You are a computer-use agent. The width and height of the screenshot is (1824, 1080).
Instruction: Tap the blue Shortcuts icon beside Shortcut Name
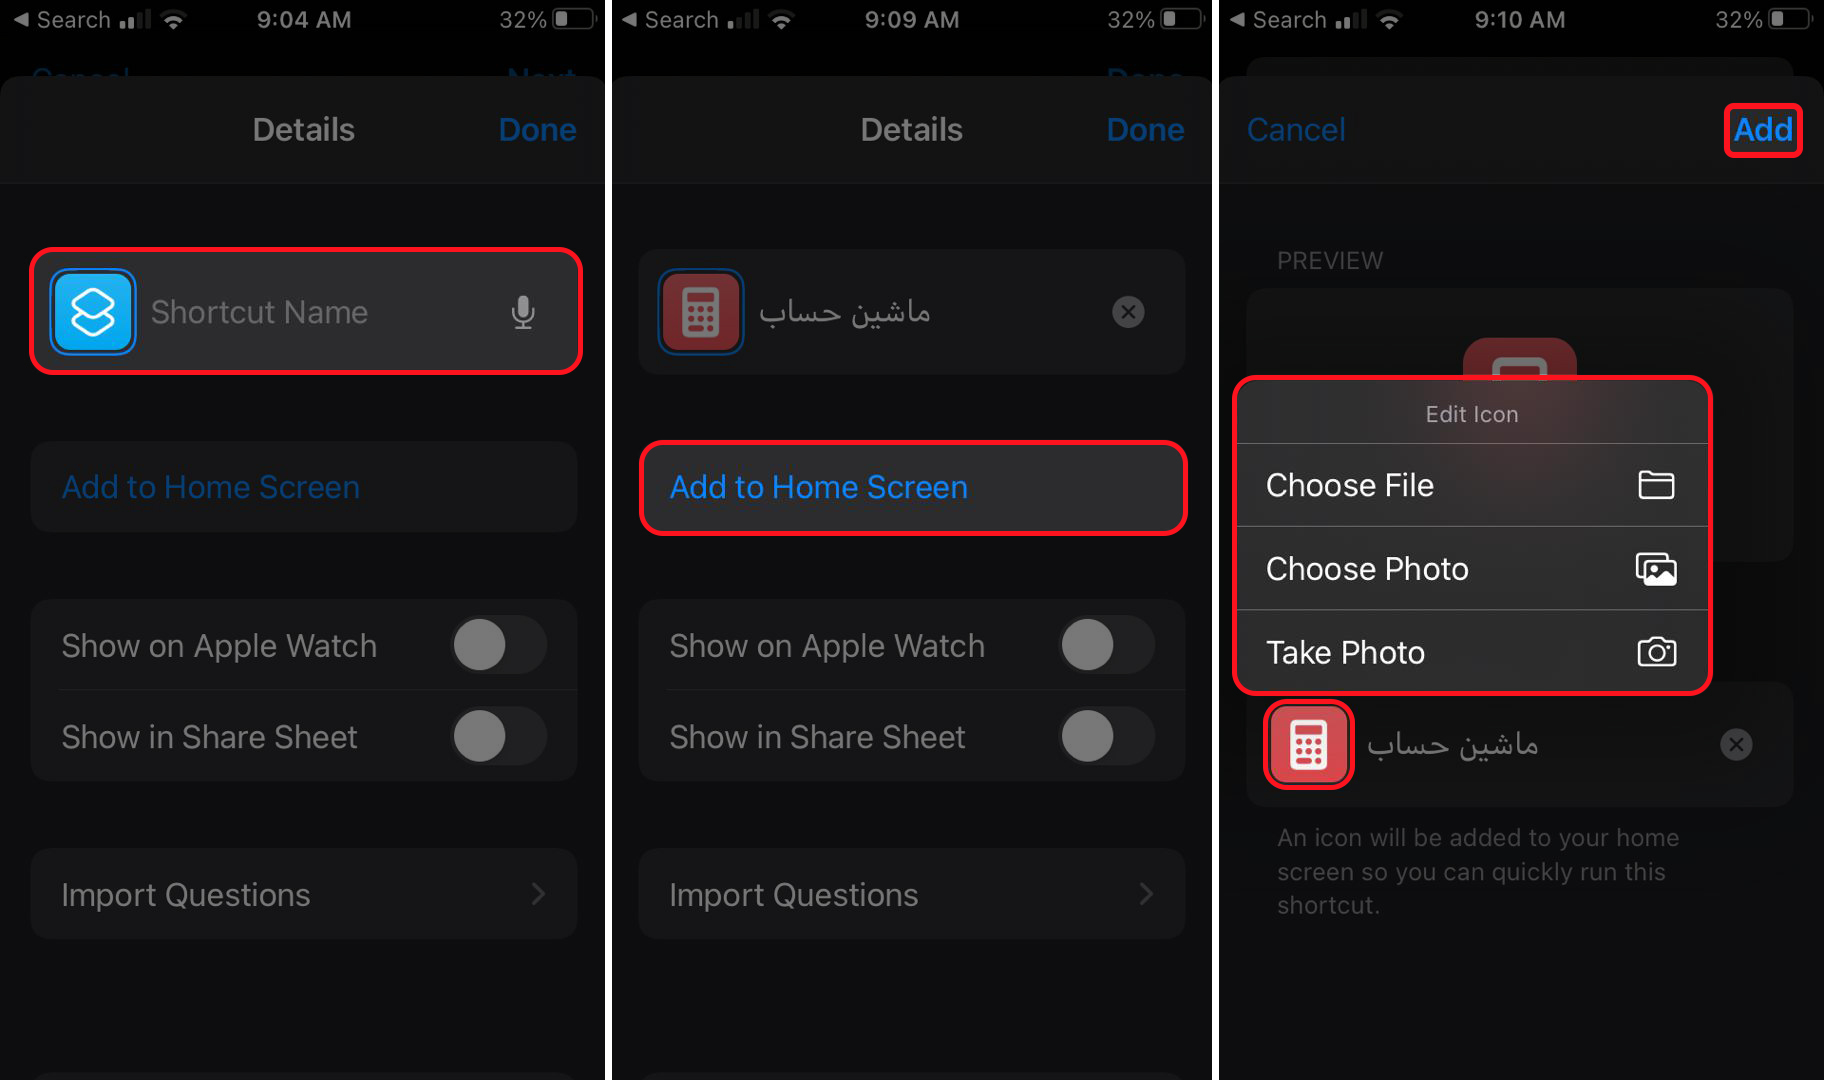pos(93,312)
